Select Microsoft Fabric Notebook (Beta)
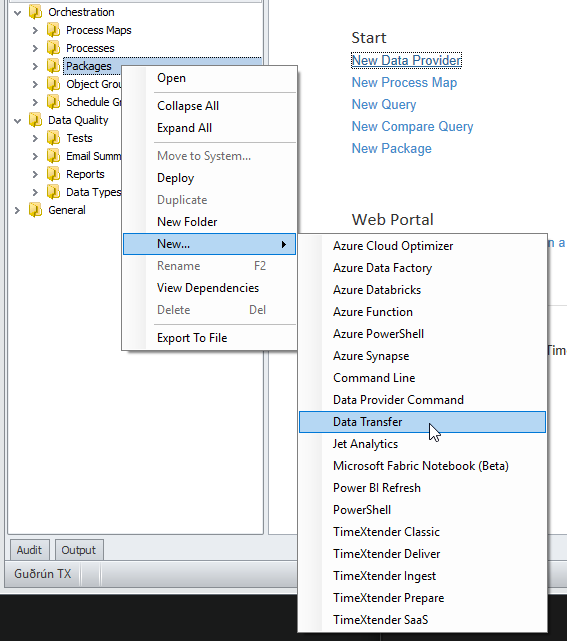This screenshot has height=641, width=567. pos(423,466)
